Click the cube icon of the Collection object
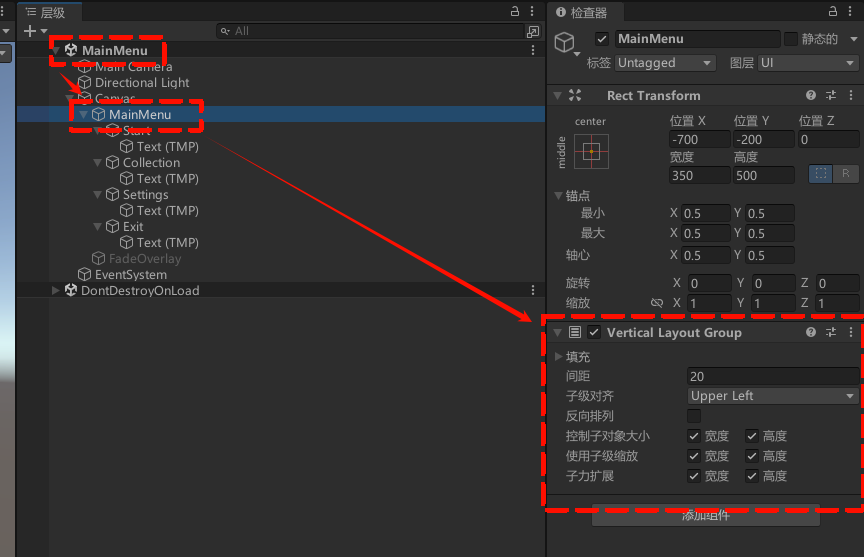The width and height of the screenshot is (864, 557). tap(112, 163)
